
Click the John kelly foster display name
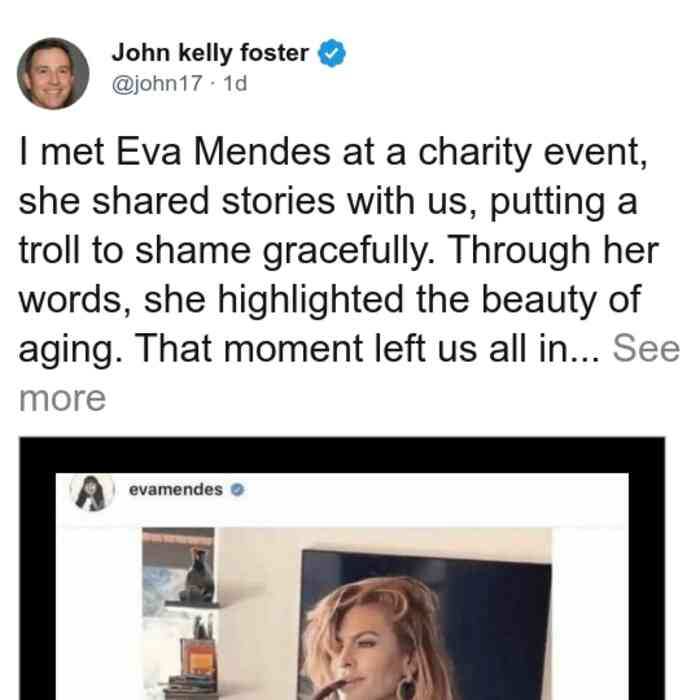click(210, 53)
